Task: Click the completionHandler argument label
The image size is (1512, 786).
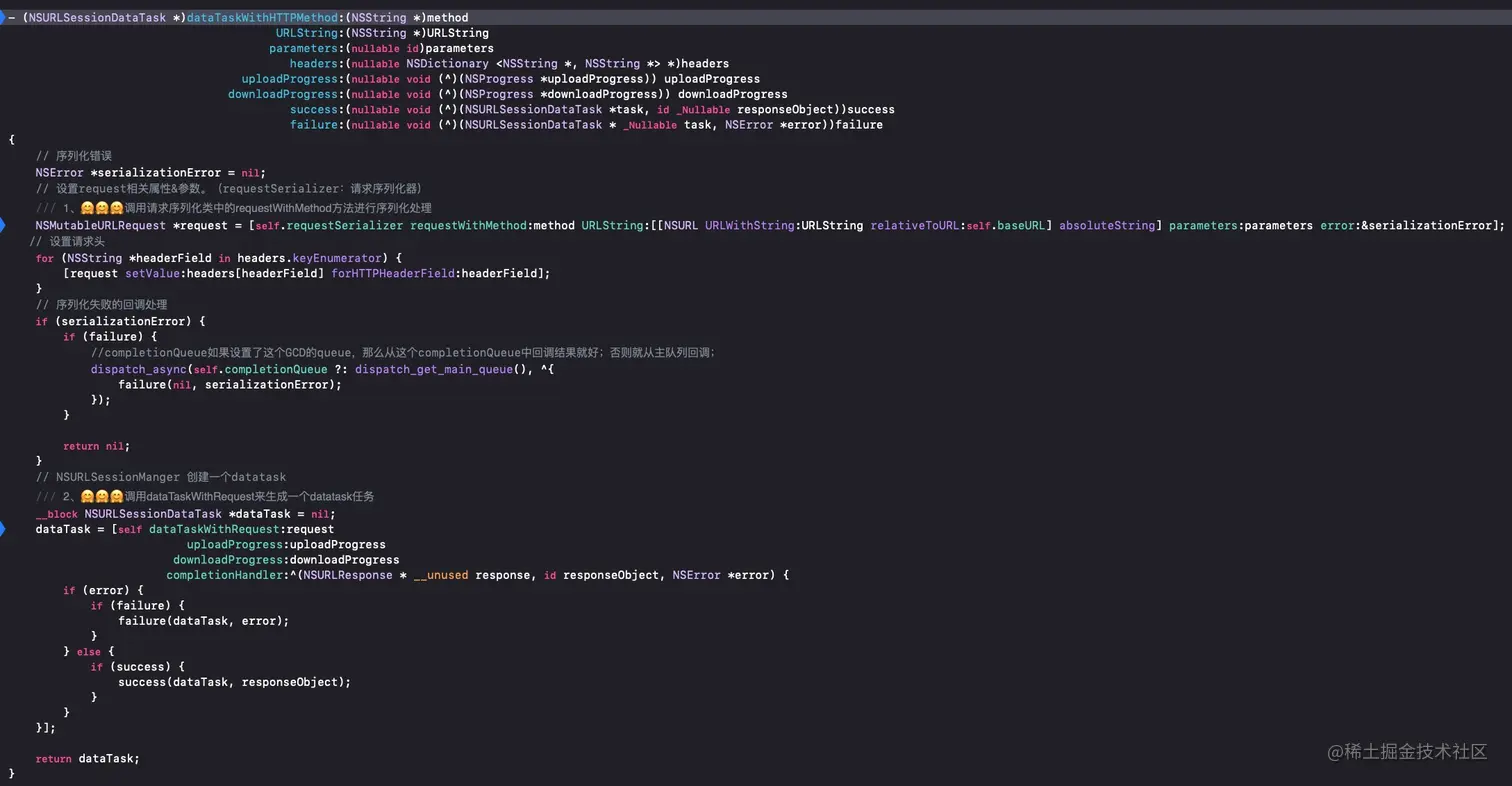Action: point(227,575)
